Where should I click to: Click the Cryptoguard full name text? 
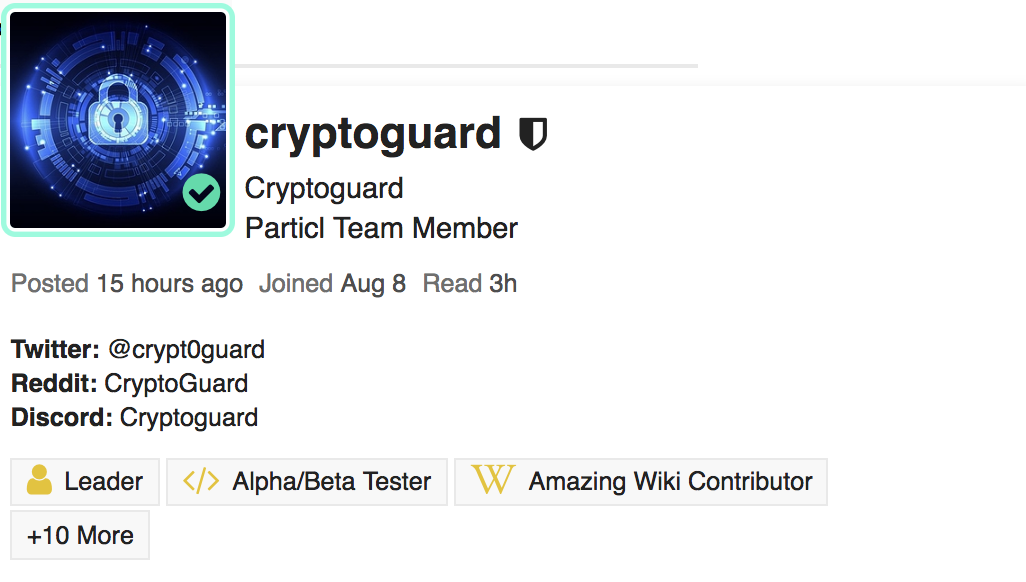click(x=324, y=188)
